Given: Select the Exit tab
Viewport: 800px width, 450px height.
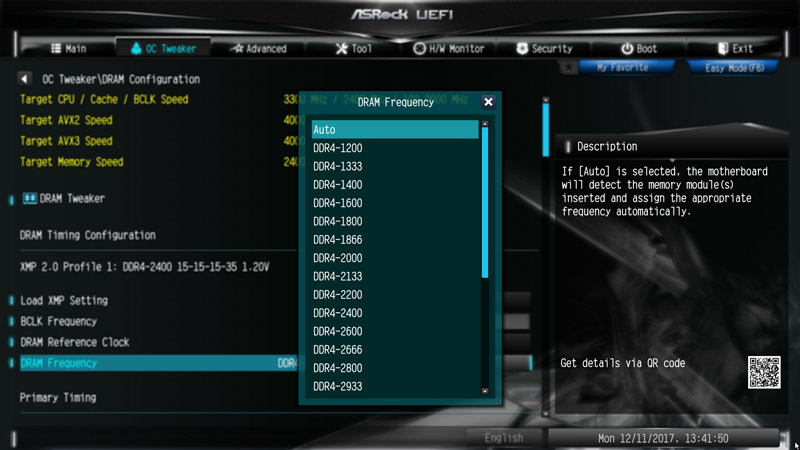Looking at the screenshot, I should (x=735, y=48).
